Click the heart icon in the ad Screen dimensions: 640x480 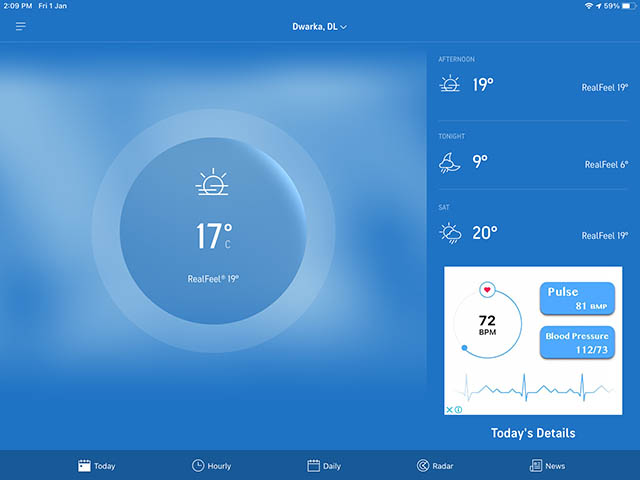pos(487,290)
